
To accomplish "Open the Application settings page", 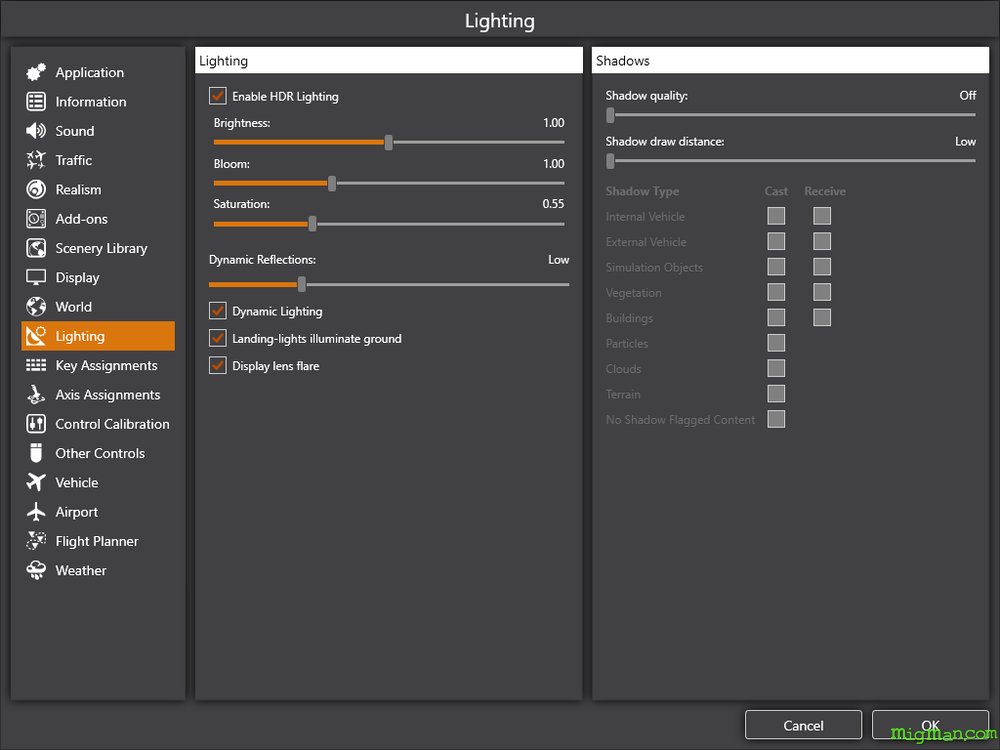I will point(98,72).
